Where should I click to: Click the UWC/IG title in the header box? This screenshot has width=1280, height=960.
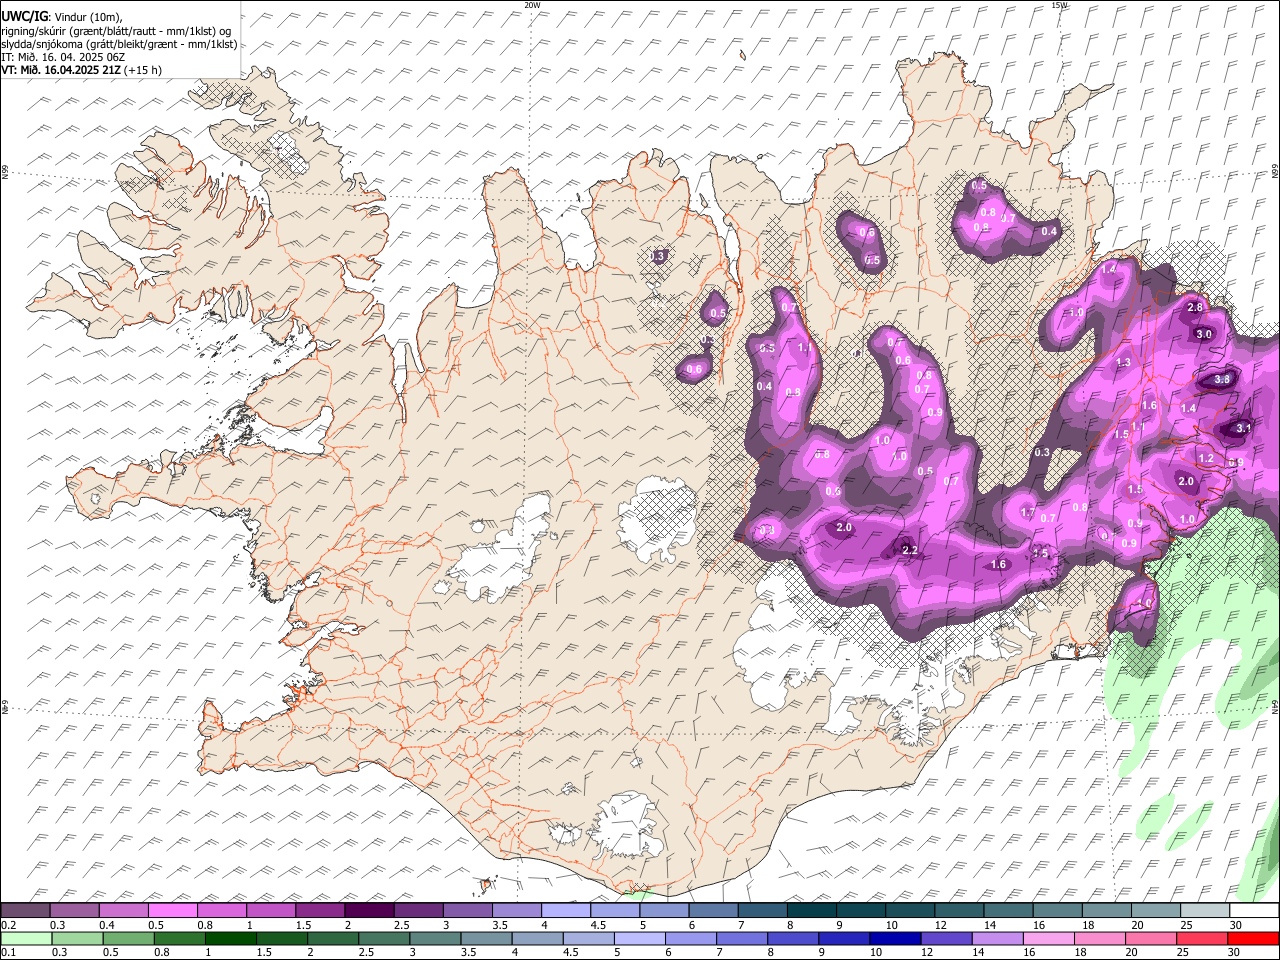[23, 16]
